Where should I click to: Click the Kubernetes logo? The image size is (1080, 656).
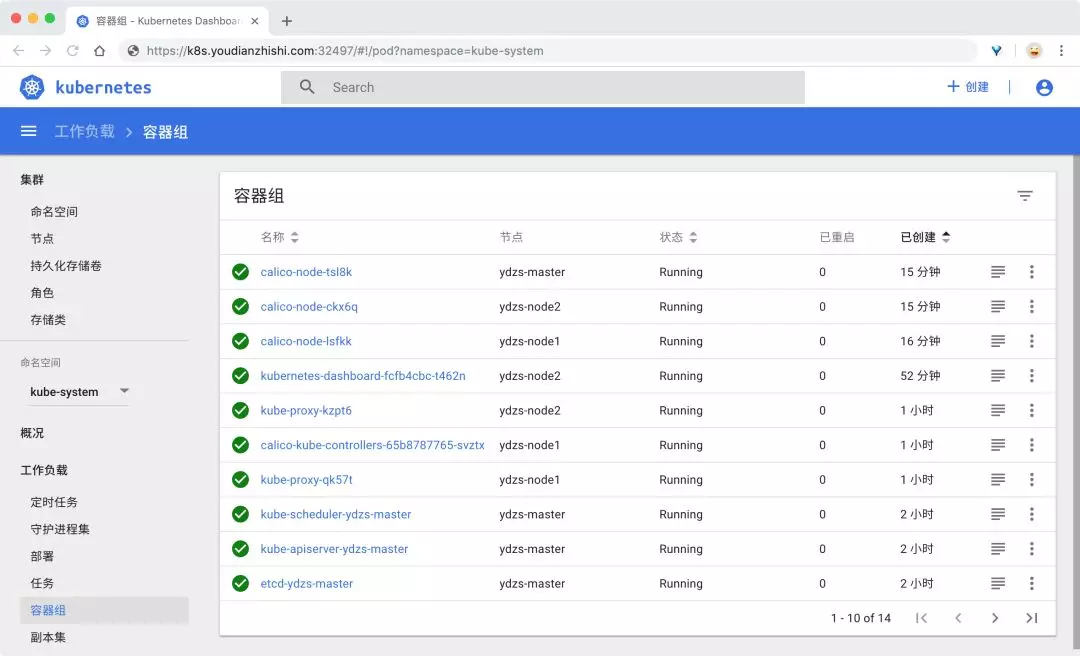click(x=33, y=88)
